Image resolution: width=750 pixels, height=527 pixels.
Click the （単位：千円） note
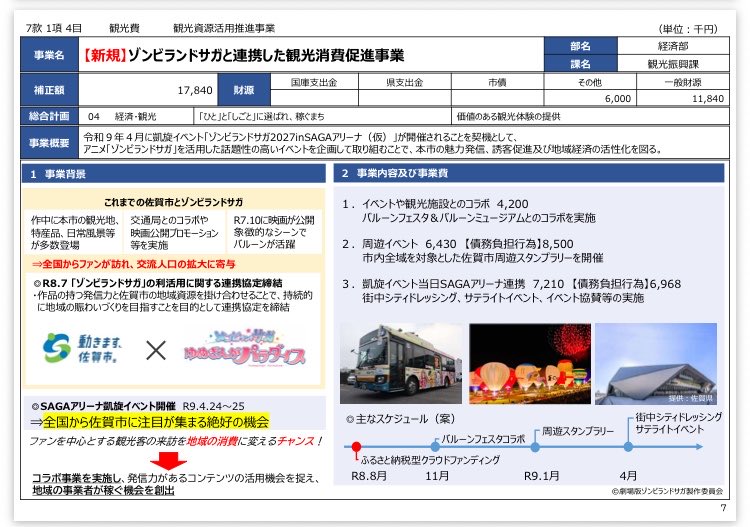tap(688, 29)
